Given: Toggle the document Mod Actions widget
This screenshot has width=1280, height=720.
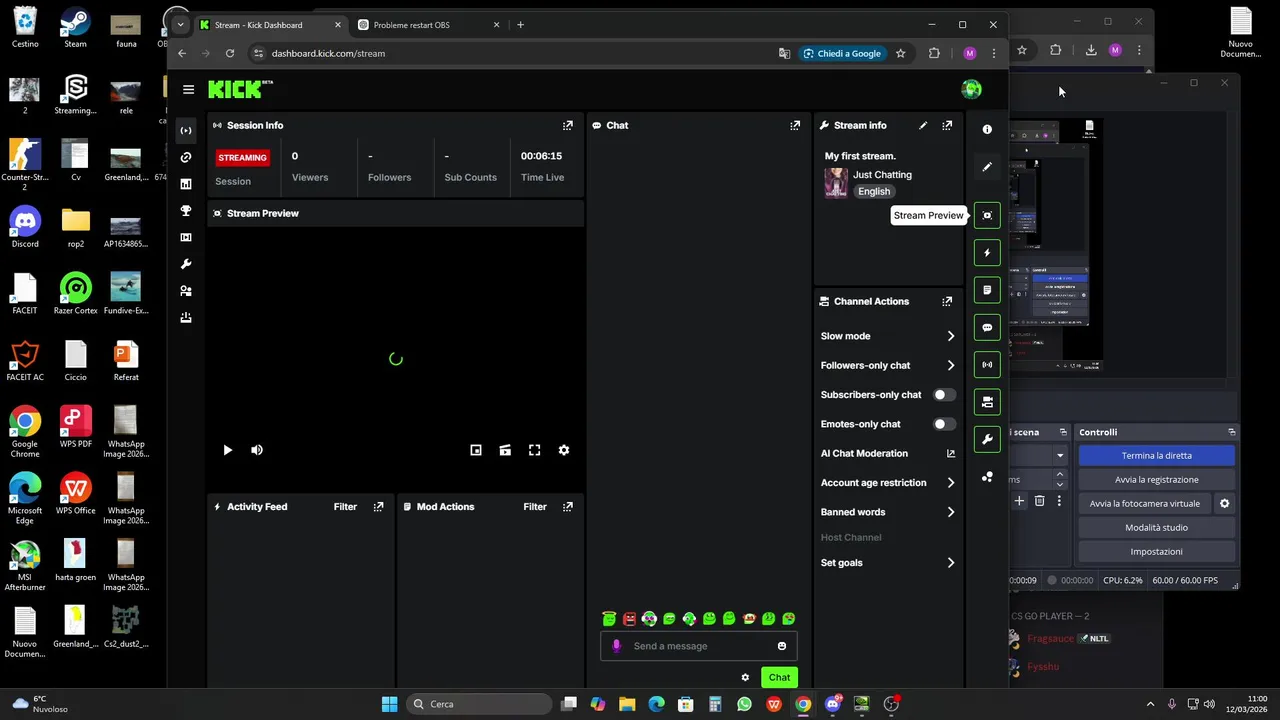Looking at the screenshot, I should [x=987, y=290].
